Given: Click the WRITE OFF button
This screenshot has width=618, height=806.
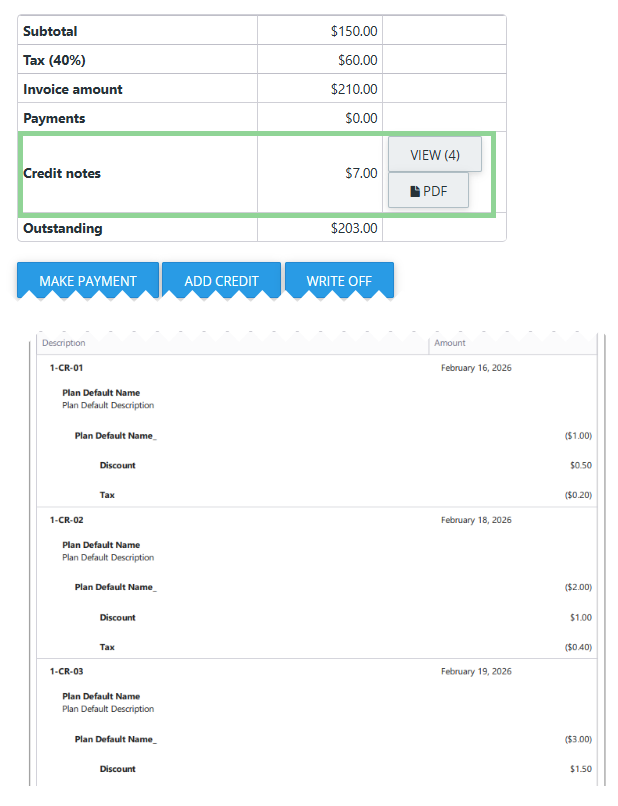Looking at the screenshot, I should 339,281.
